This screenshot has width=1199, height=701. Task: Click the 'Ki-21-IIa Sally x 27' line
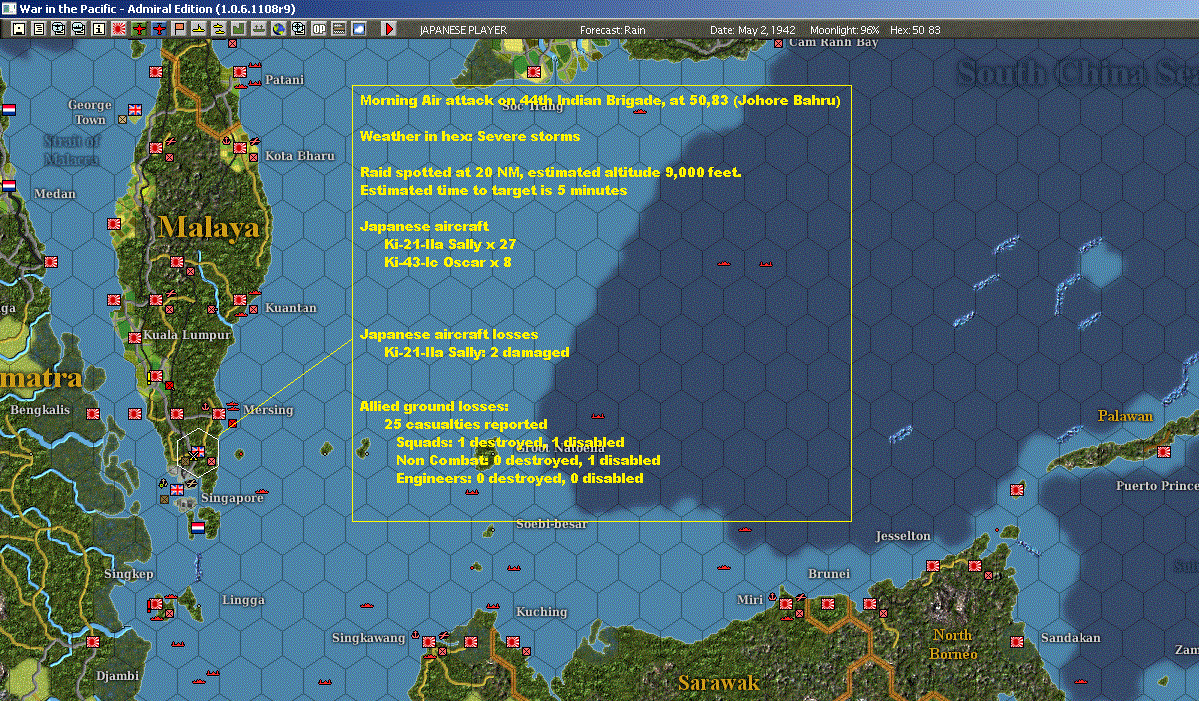(x=450, y=244)
